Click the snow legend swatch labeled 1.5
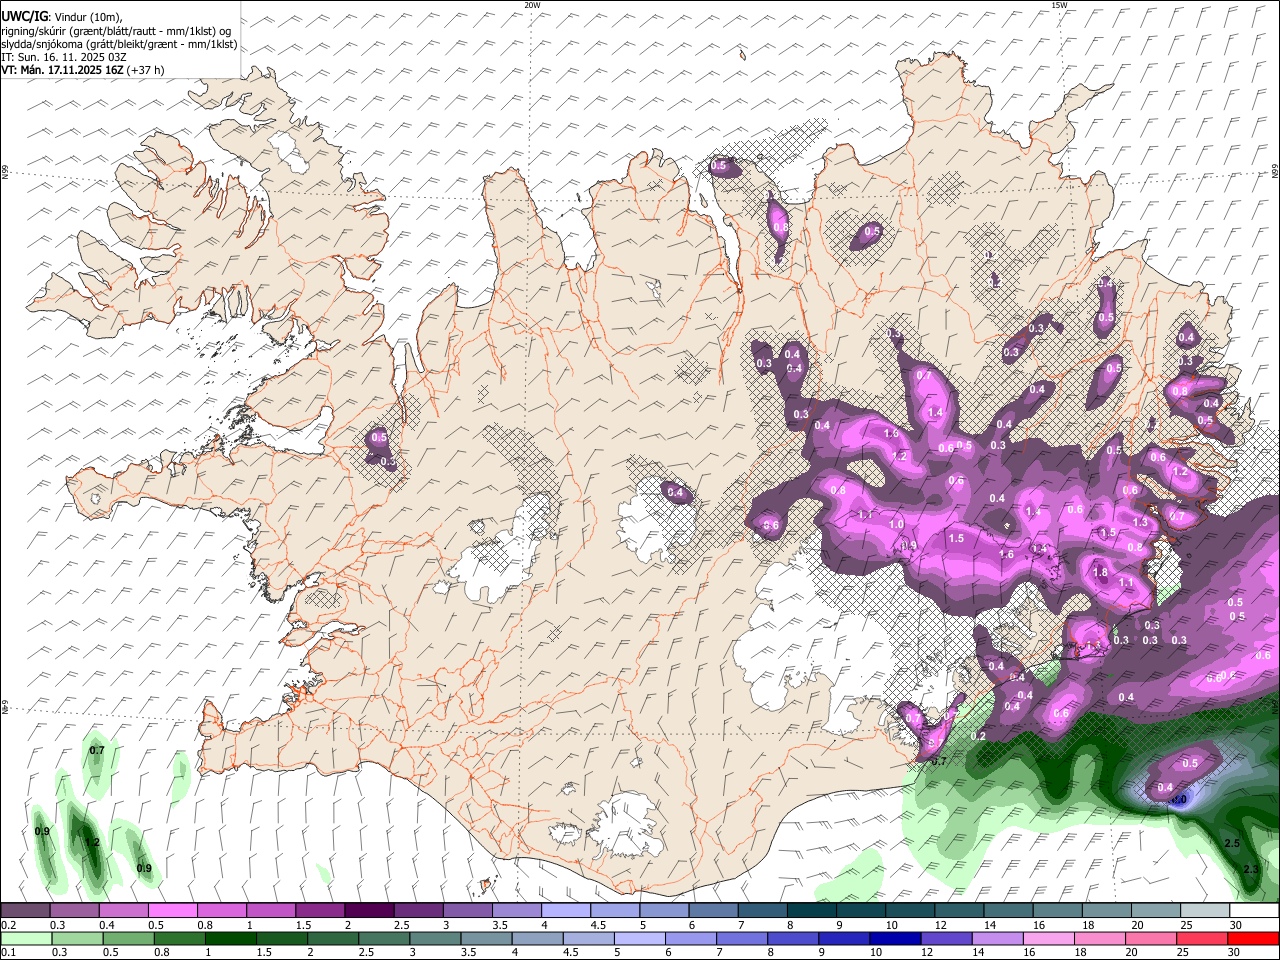The width and height of the screenshot is (1280, 960). coord(320,910)
